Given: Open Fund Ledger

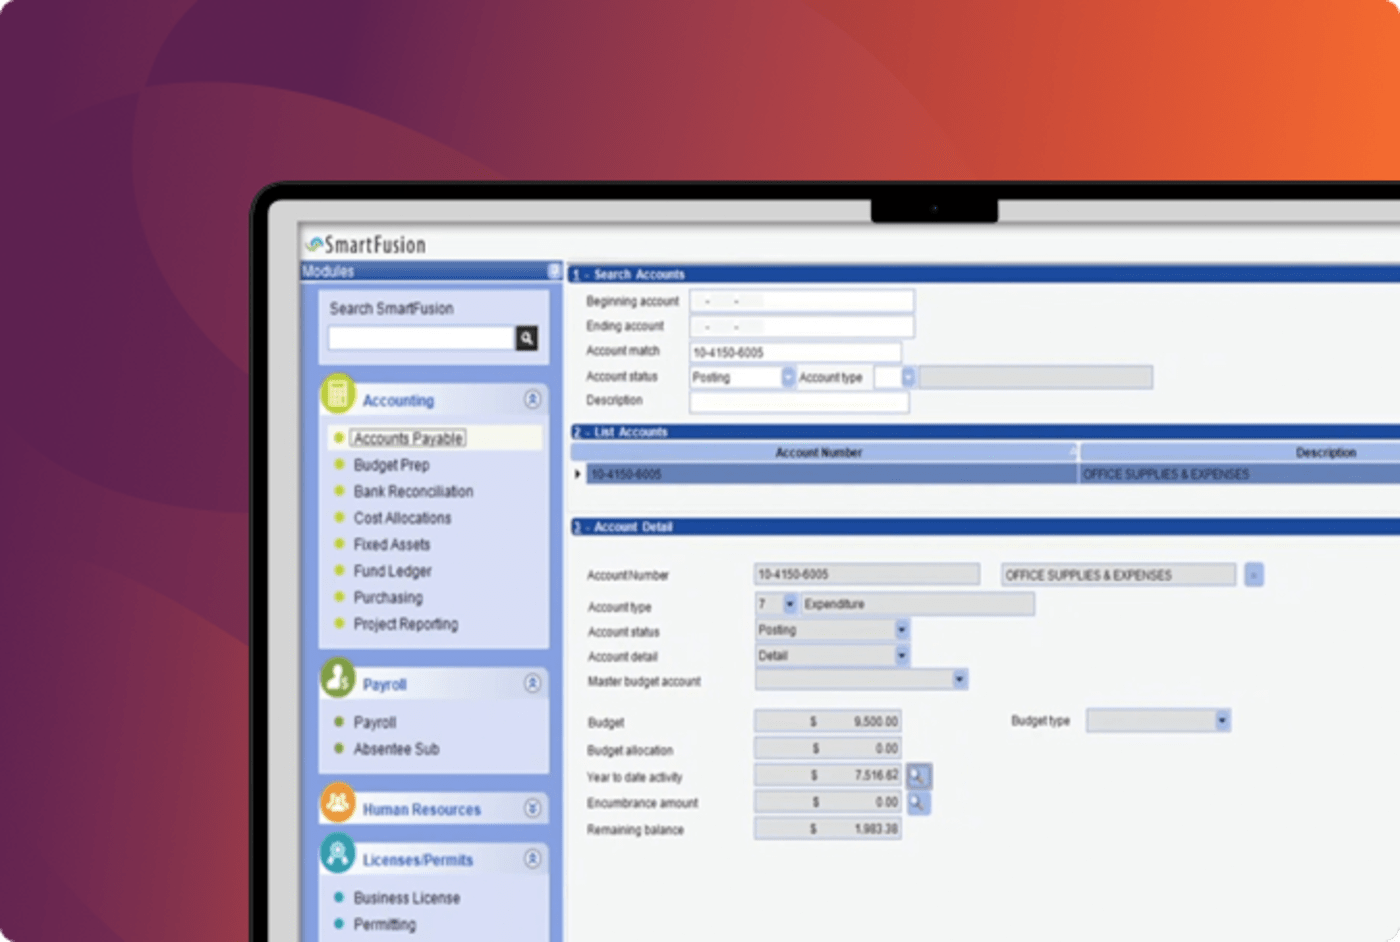Looking at the screenshot, I should click(392, 571).
